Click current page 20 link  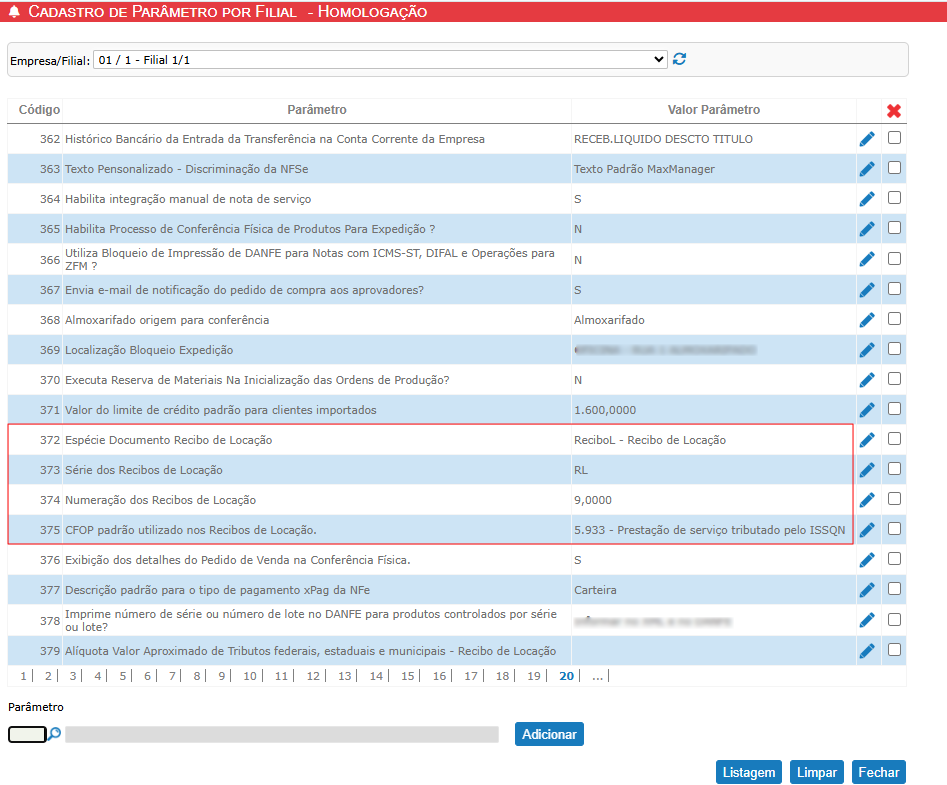pos(567,676)
